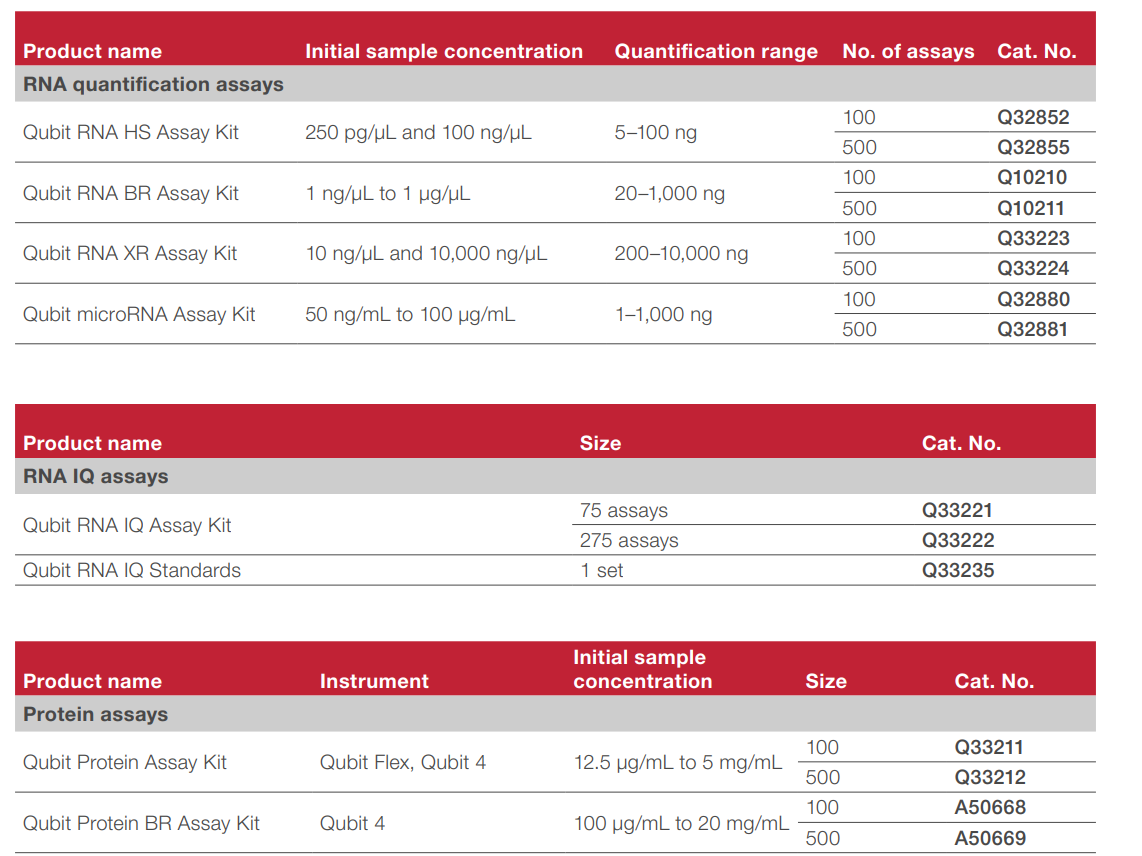Click the 20–1,000 ng range cell
Viewport: 1142px width, 856px height.
669,194
